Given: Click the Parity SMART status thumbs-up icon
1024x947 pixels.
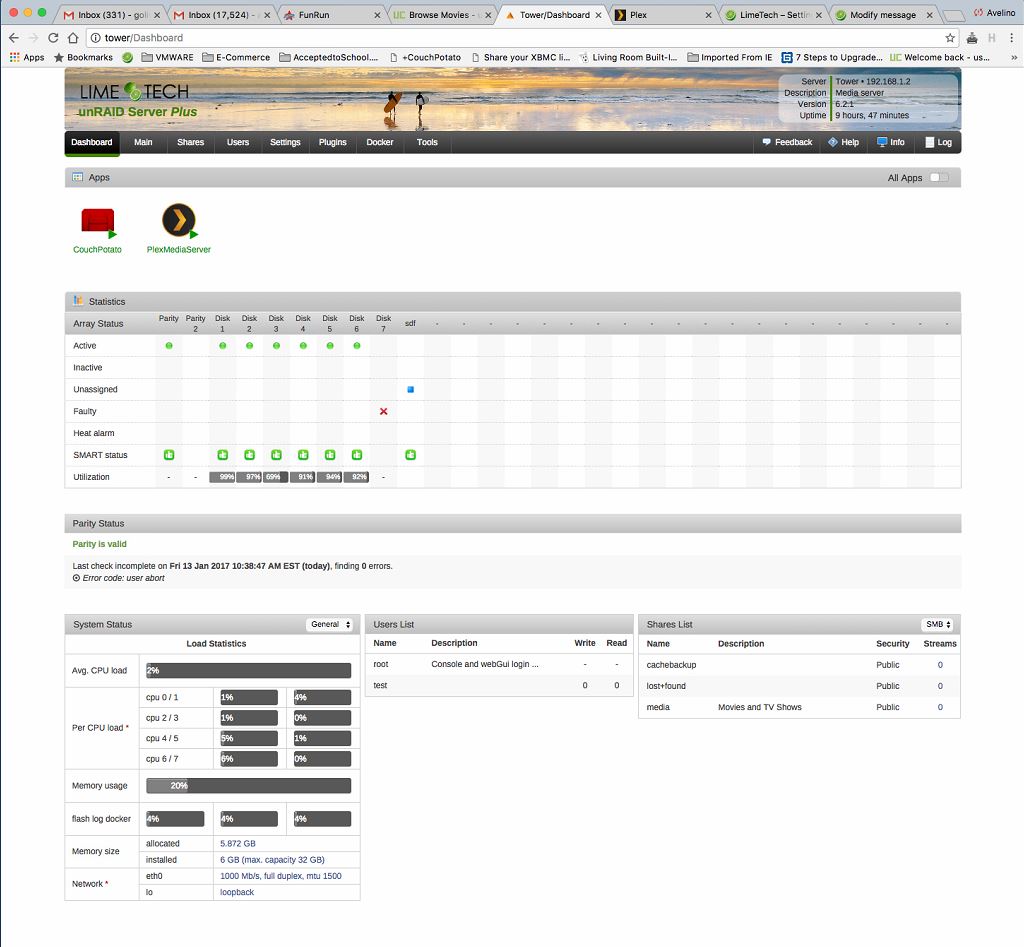Looking at the screenshot, I should coord(168,455).
